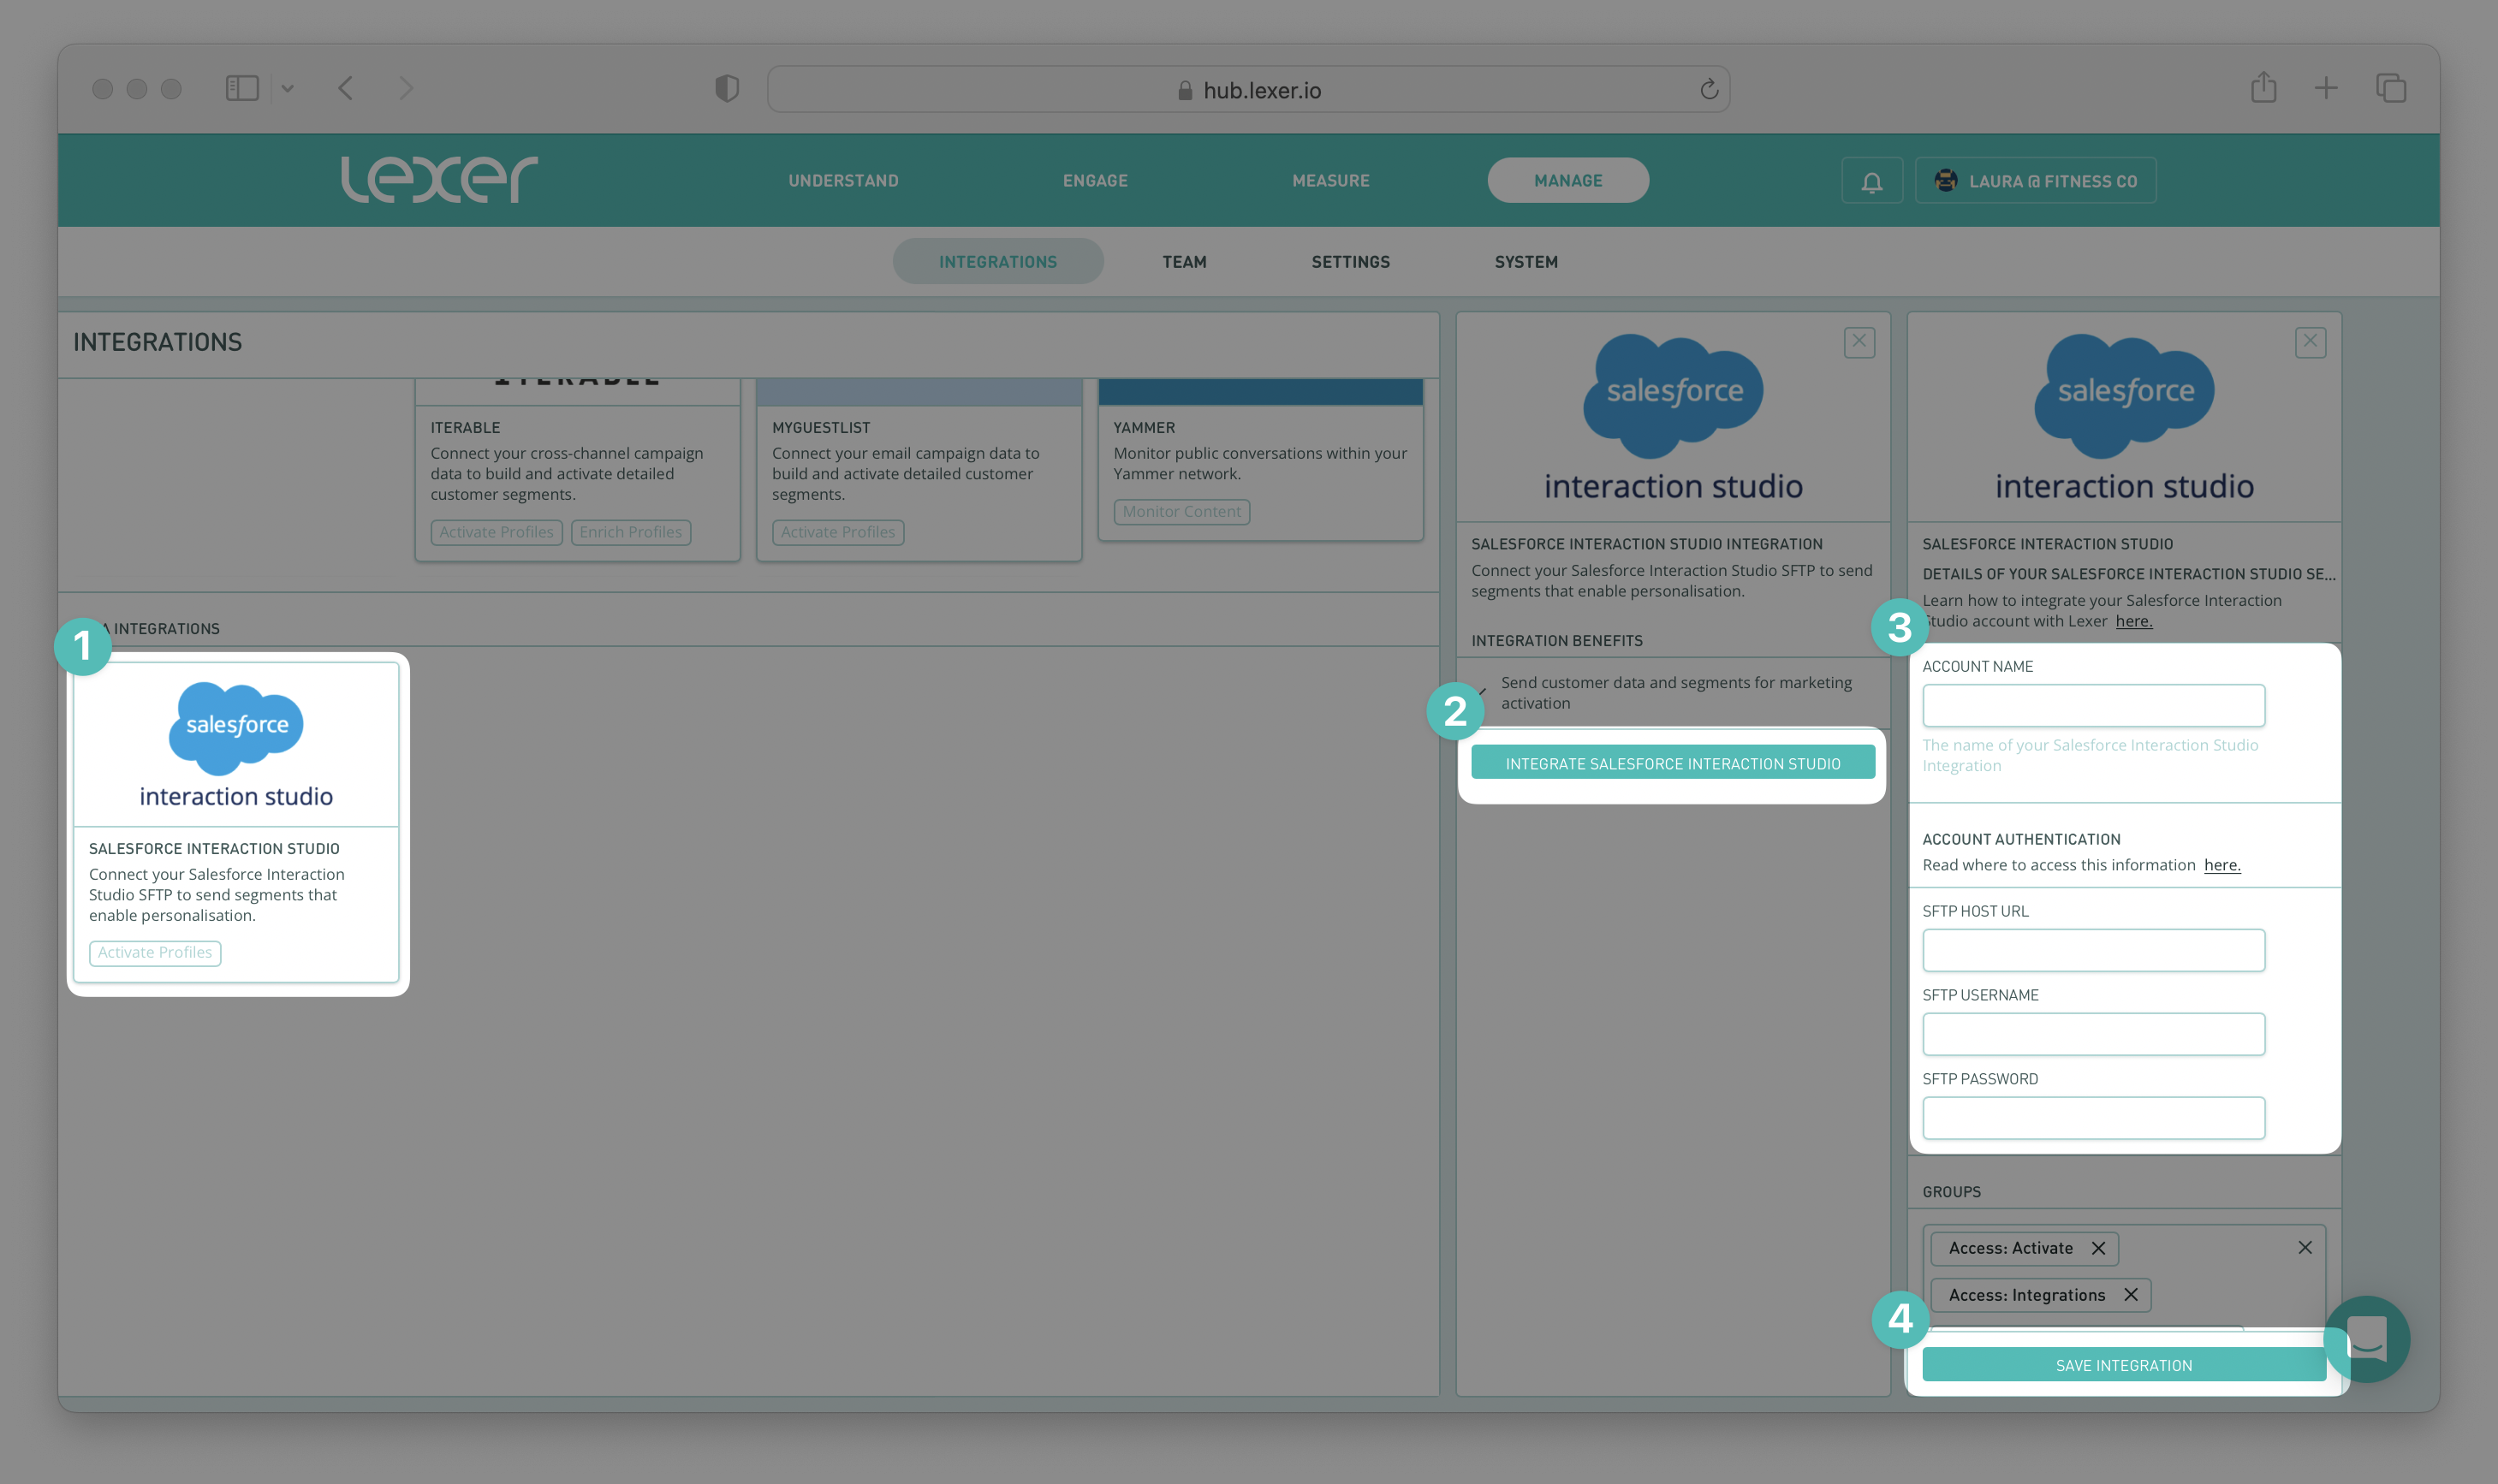Viewport: 2498px width, 1484px height.
Task: Click the SFTP Host URL field
Action: click(x=2093, y=950)
